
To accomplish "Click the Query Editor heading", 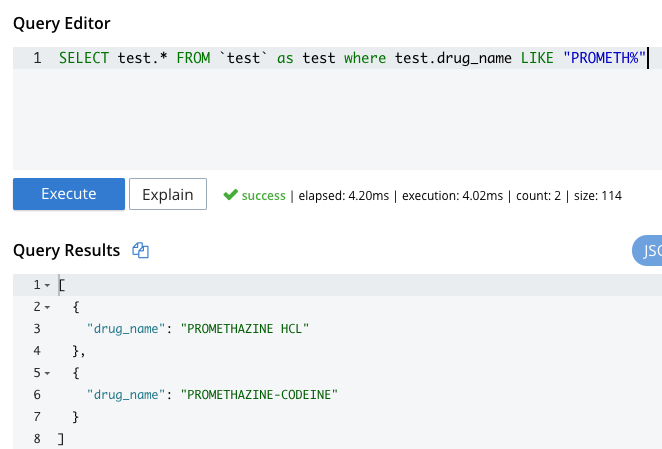I will click(62, 23).
